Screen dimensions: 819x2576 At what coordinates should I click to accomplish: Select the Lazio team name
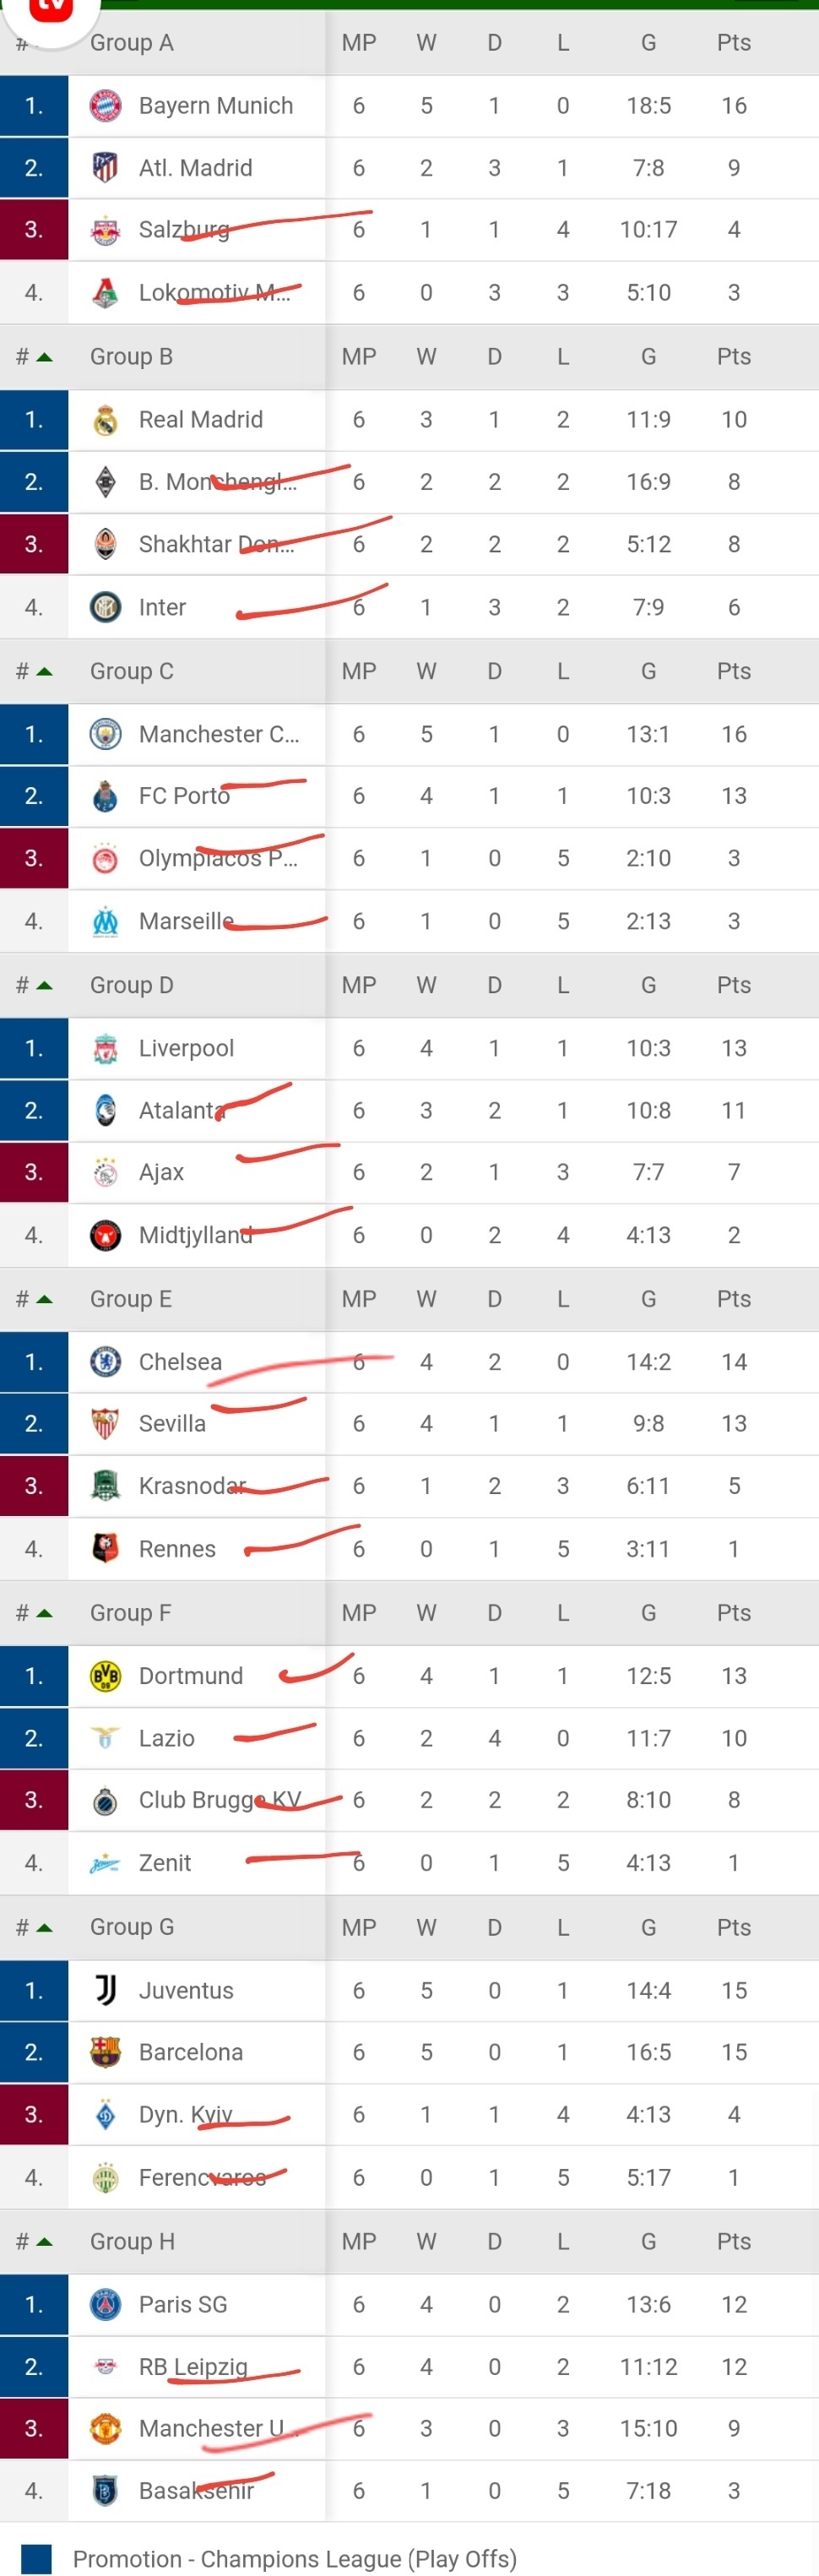coord(166,1738)
